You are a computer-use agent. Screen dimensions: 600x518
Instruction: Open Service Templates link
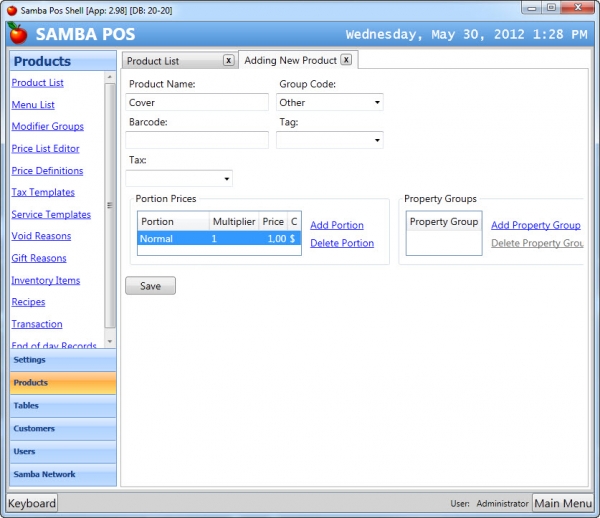pos(51,214)
